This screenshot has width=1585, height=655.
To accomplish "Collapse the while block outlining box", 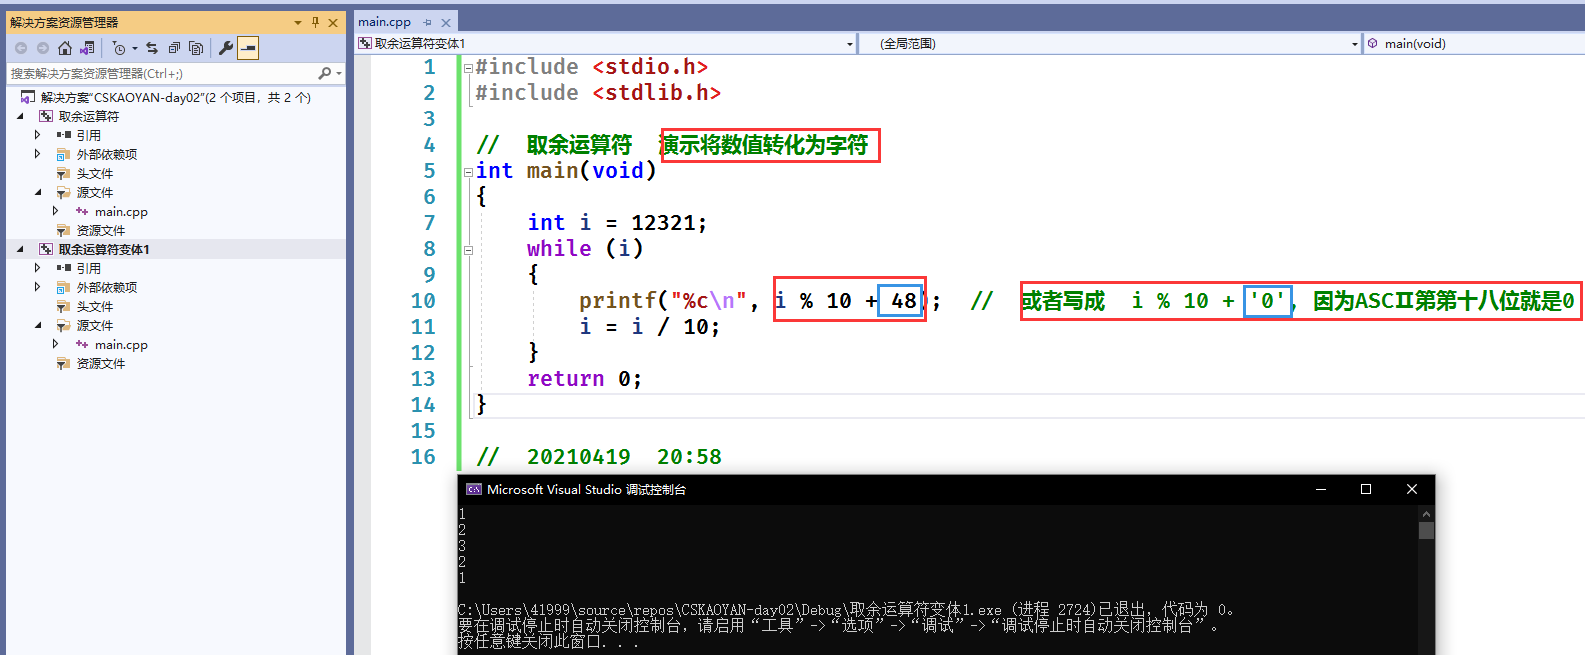I will (468, 250).
